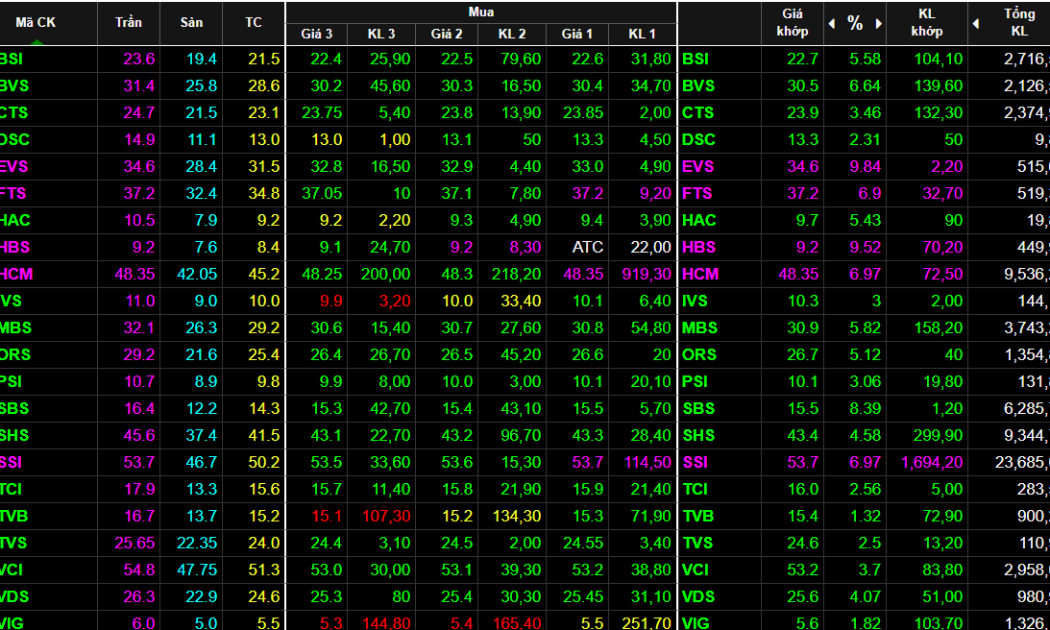Click the left arrow before Tổng KL header
Image resolution: width=1050 pixels, height=630 pixels.
(x=976, y=23)
